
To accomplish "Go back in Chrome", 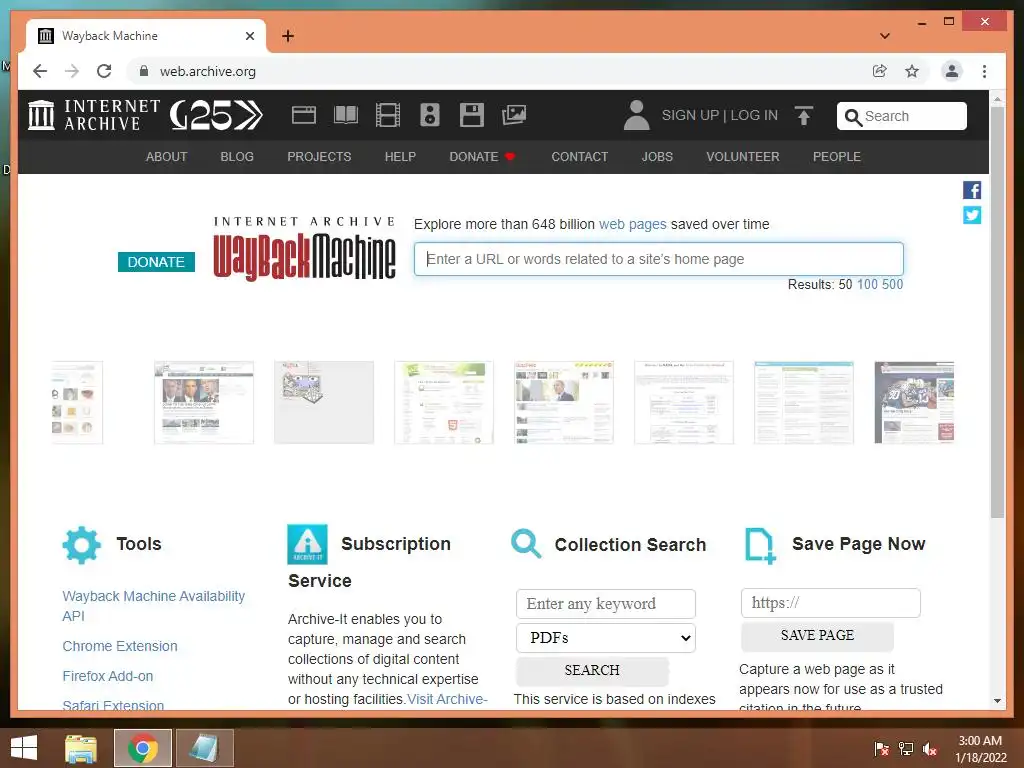I will 40,71.
